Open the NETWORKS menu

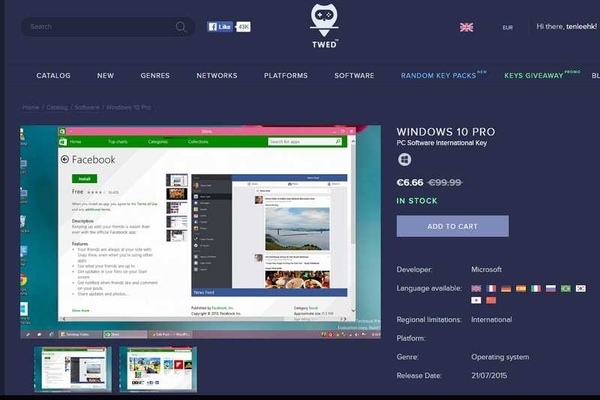point(217,75)
